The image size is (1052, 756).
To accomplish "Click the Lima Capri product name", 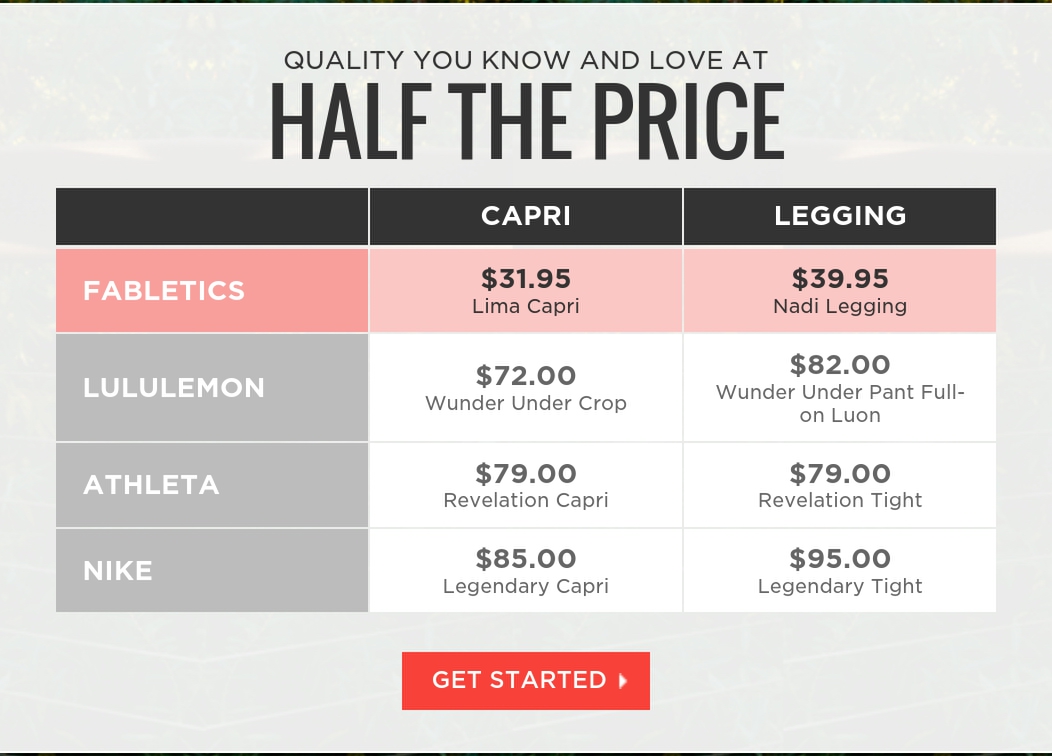I will (x=526, y=307).
